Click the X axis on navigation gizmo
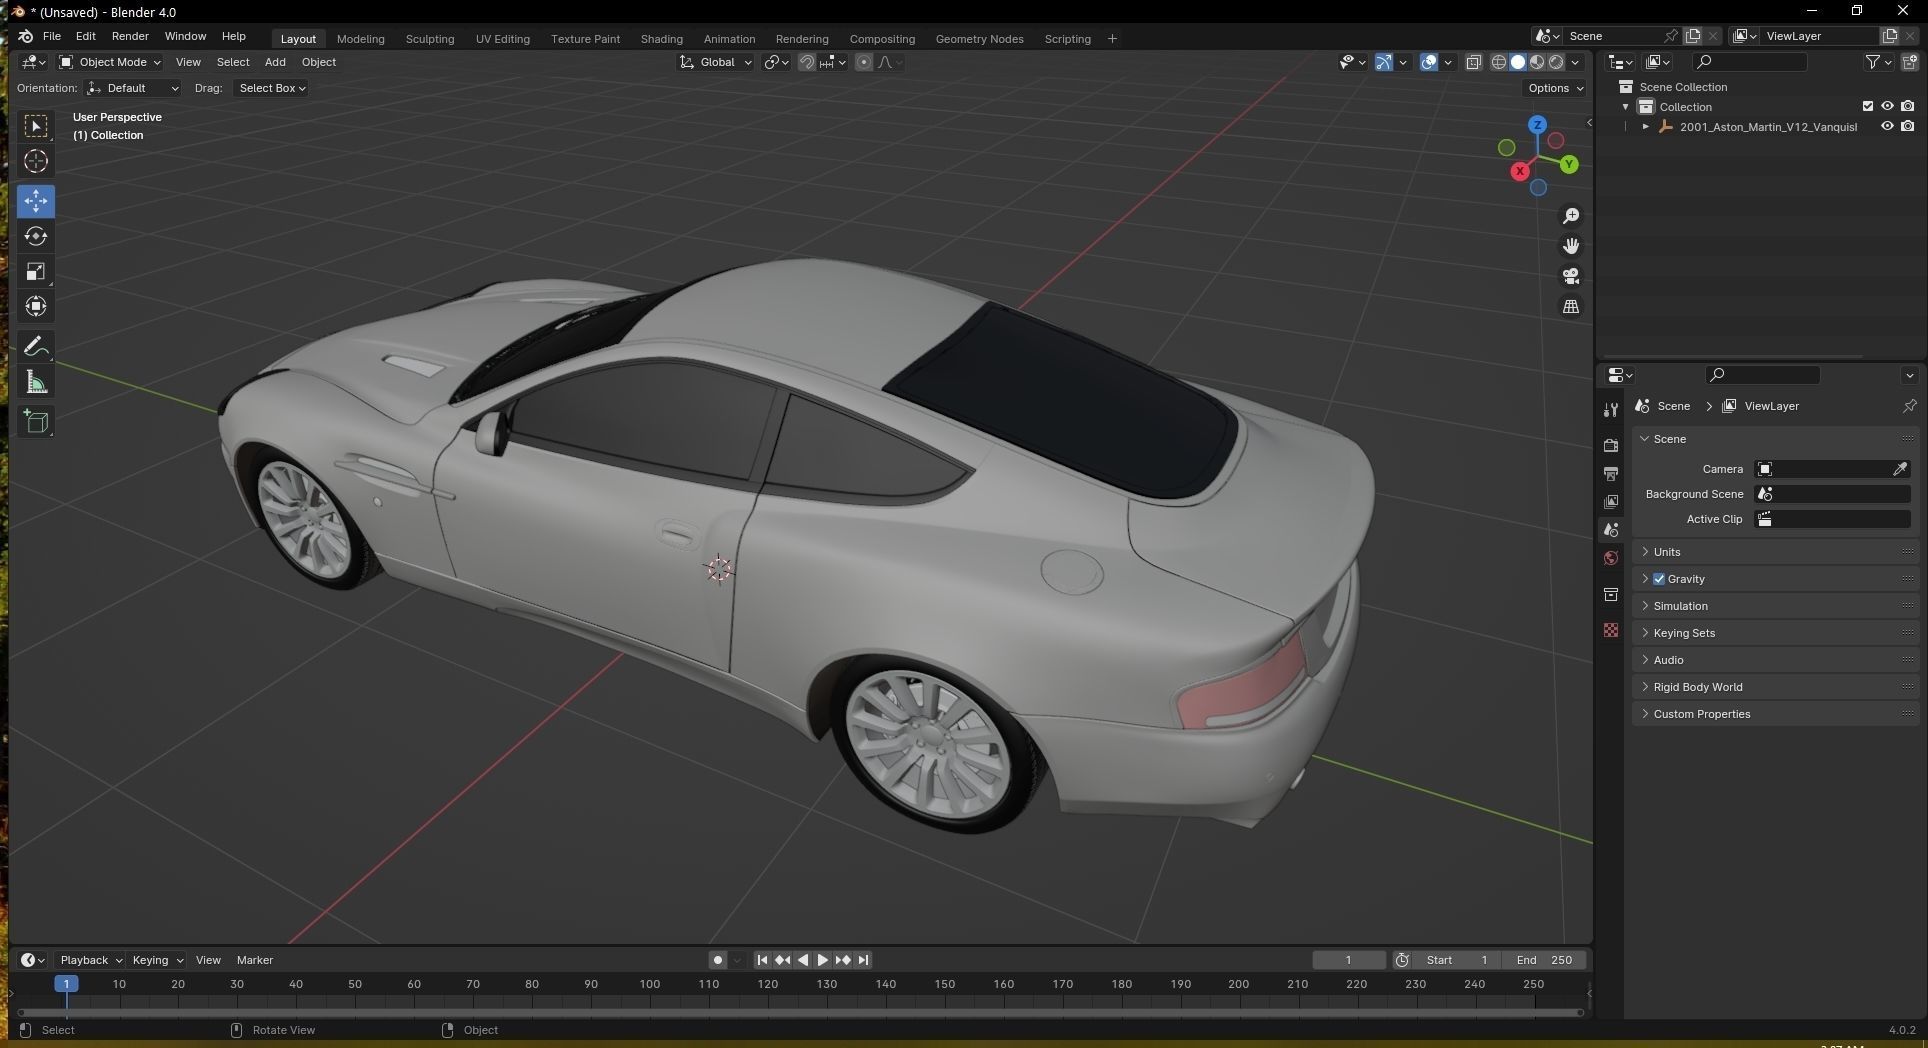The height and width of the screenshot is (1048, 1928). tap(1520, 171)
